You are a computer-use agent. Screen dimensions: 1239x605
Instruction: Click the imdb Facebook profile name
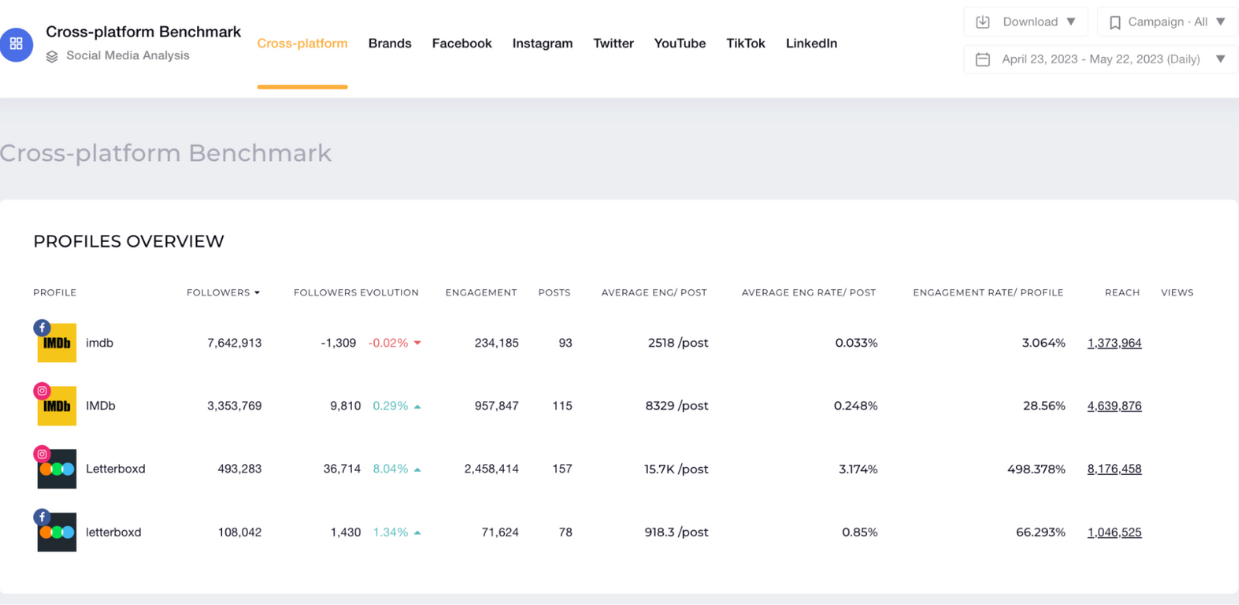coord(100,343)
